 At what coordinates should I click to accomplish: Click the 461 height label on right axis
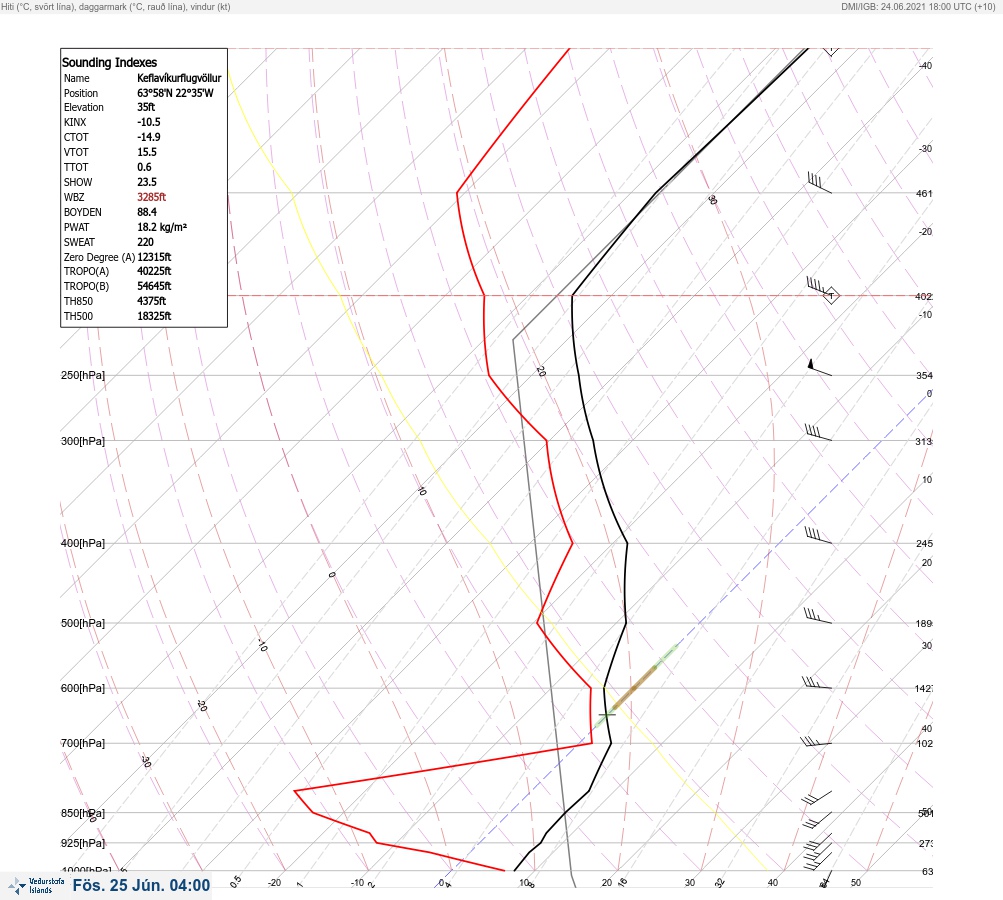coord(924,193)
